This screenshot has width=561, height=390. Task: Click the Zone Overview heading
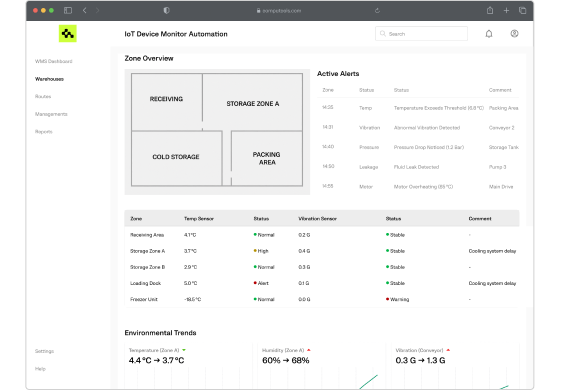point(149,58)
